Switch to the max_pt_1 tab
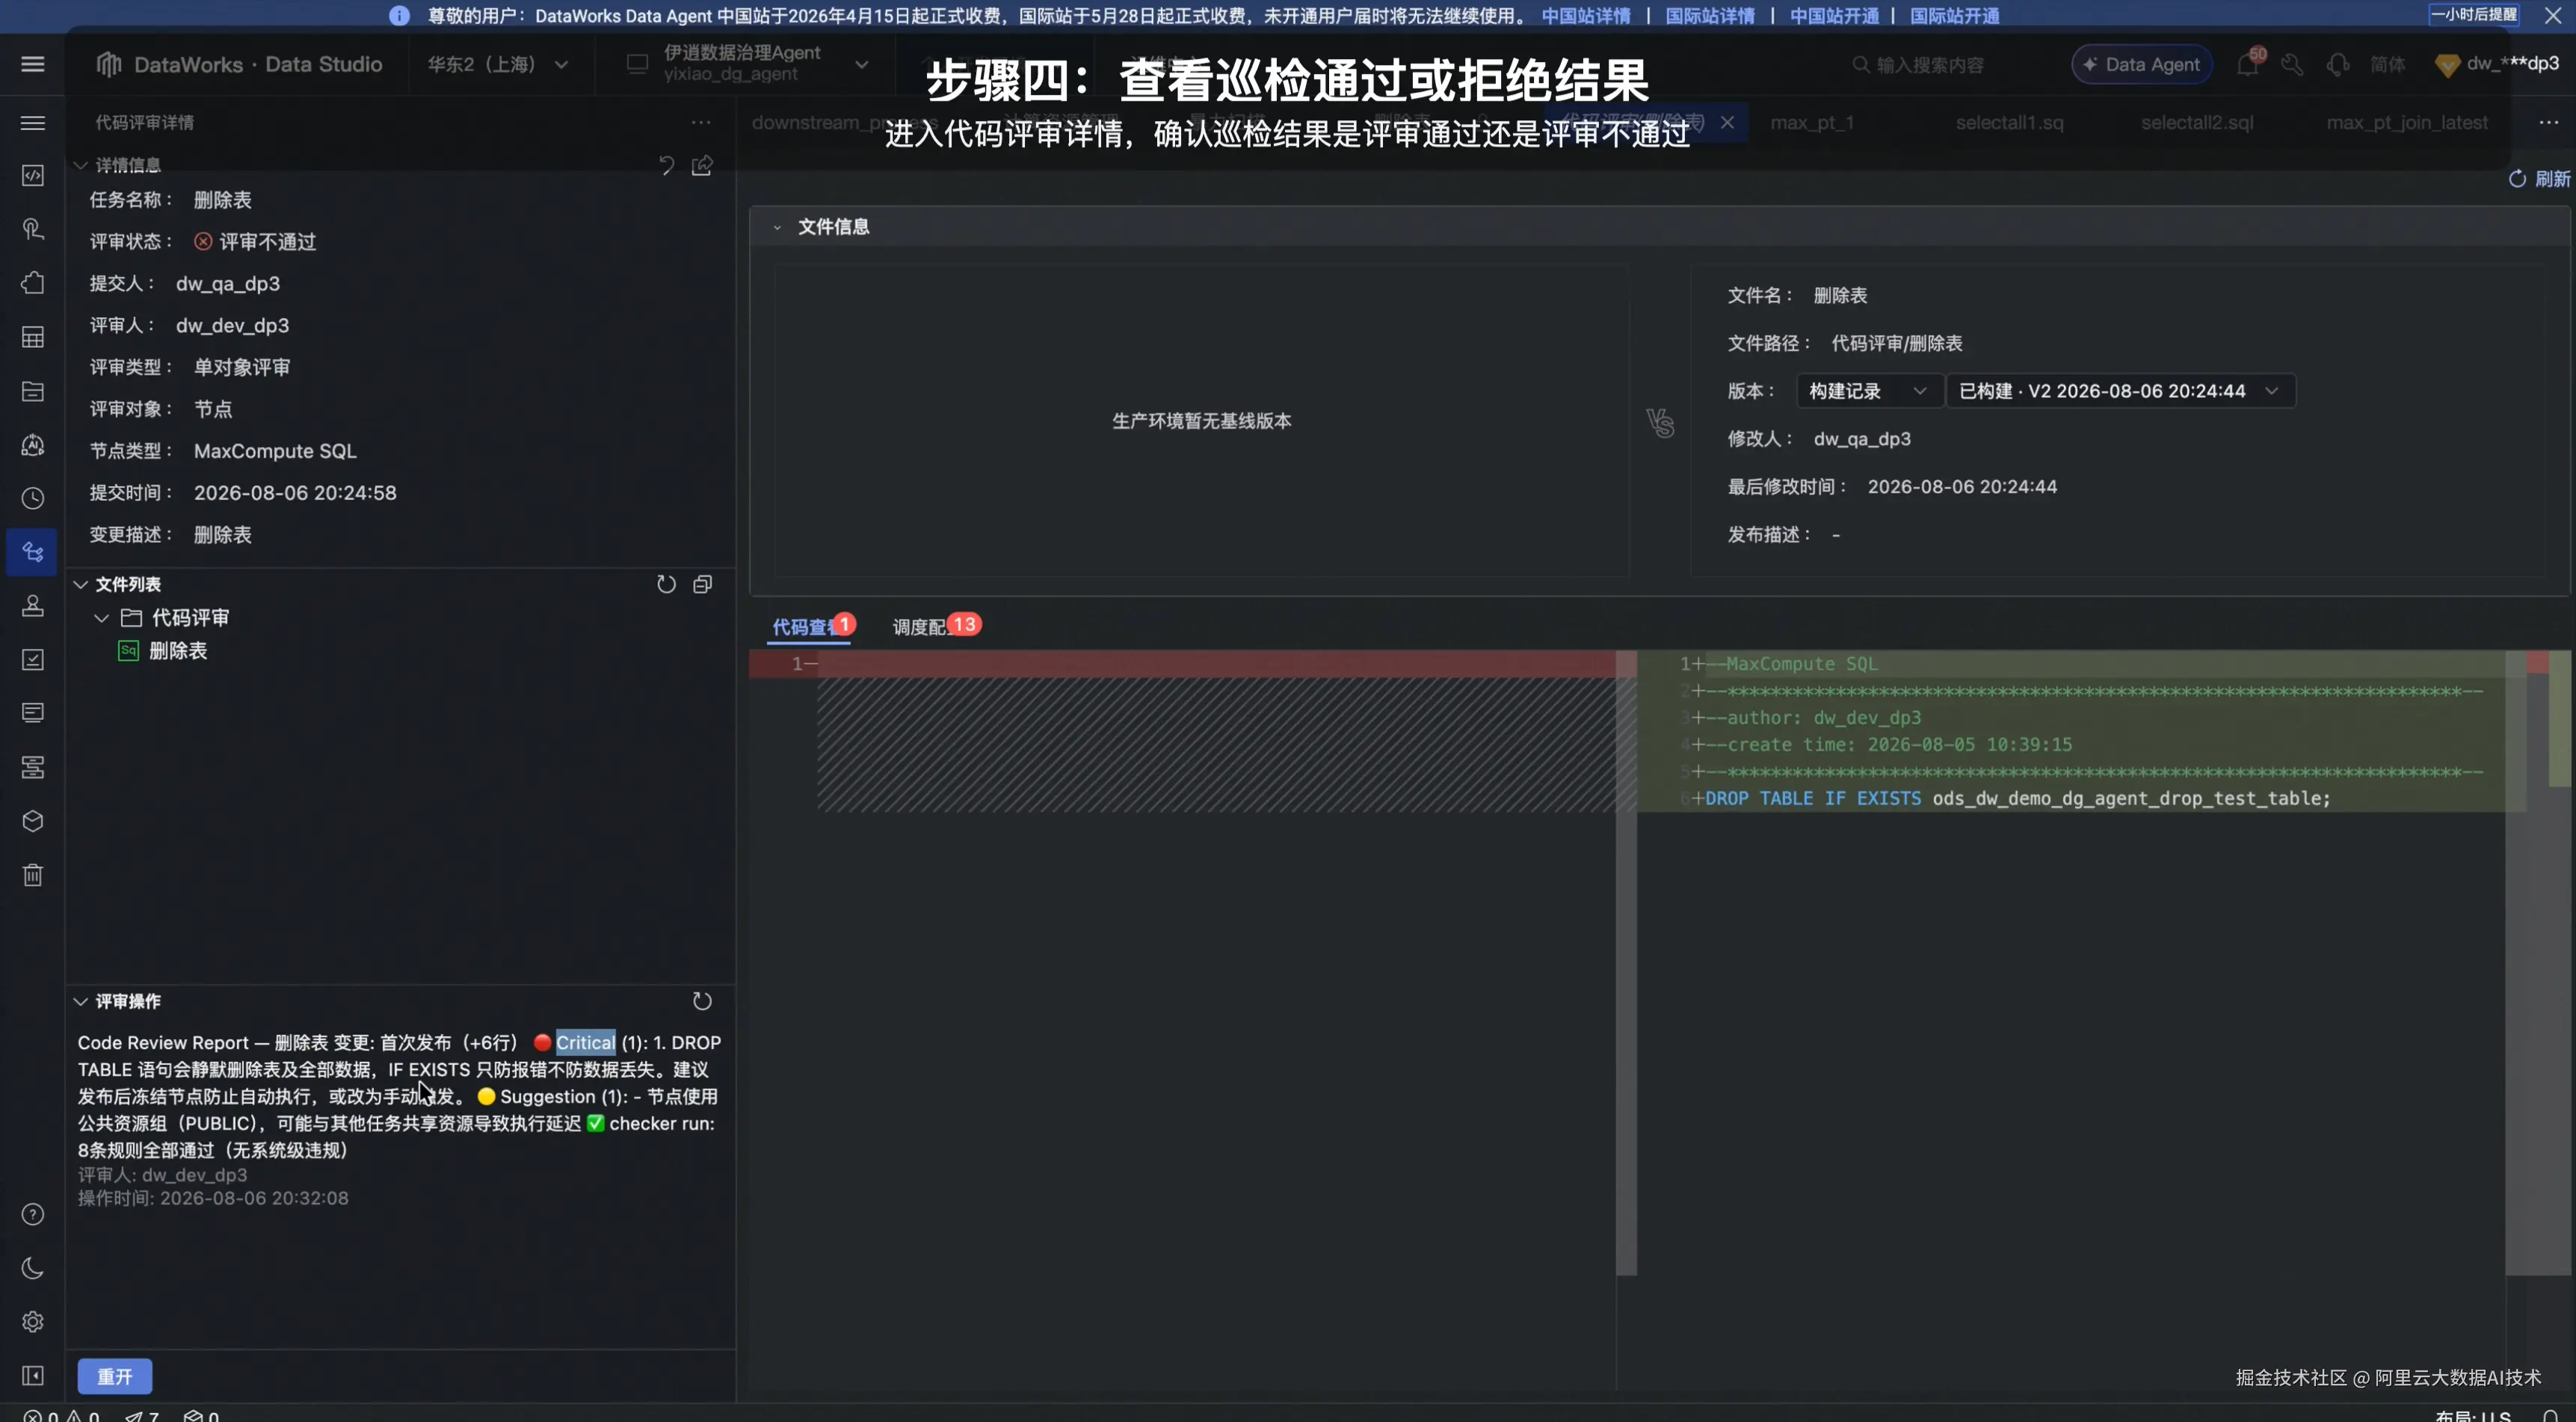 [x=1812, y=122]
